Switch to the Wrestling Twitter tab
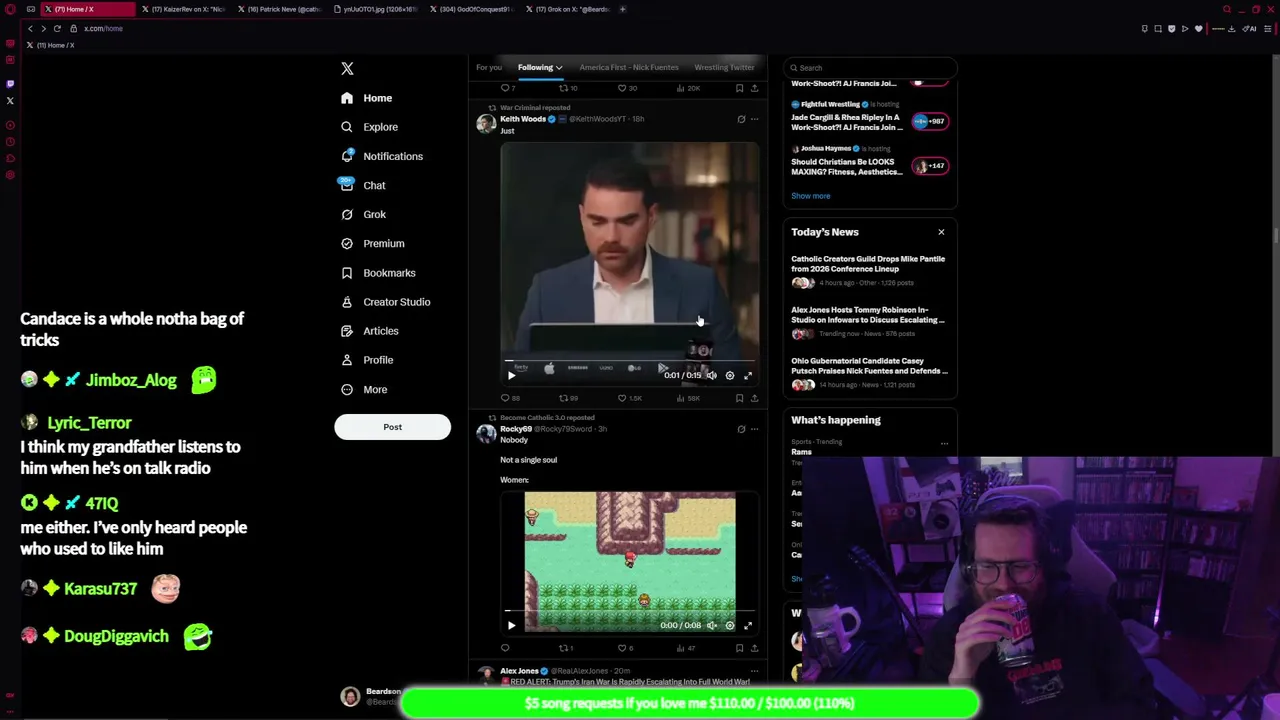1280x720 pixels. coord(724,67)
